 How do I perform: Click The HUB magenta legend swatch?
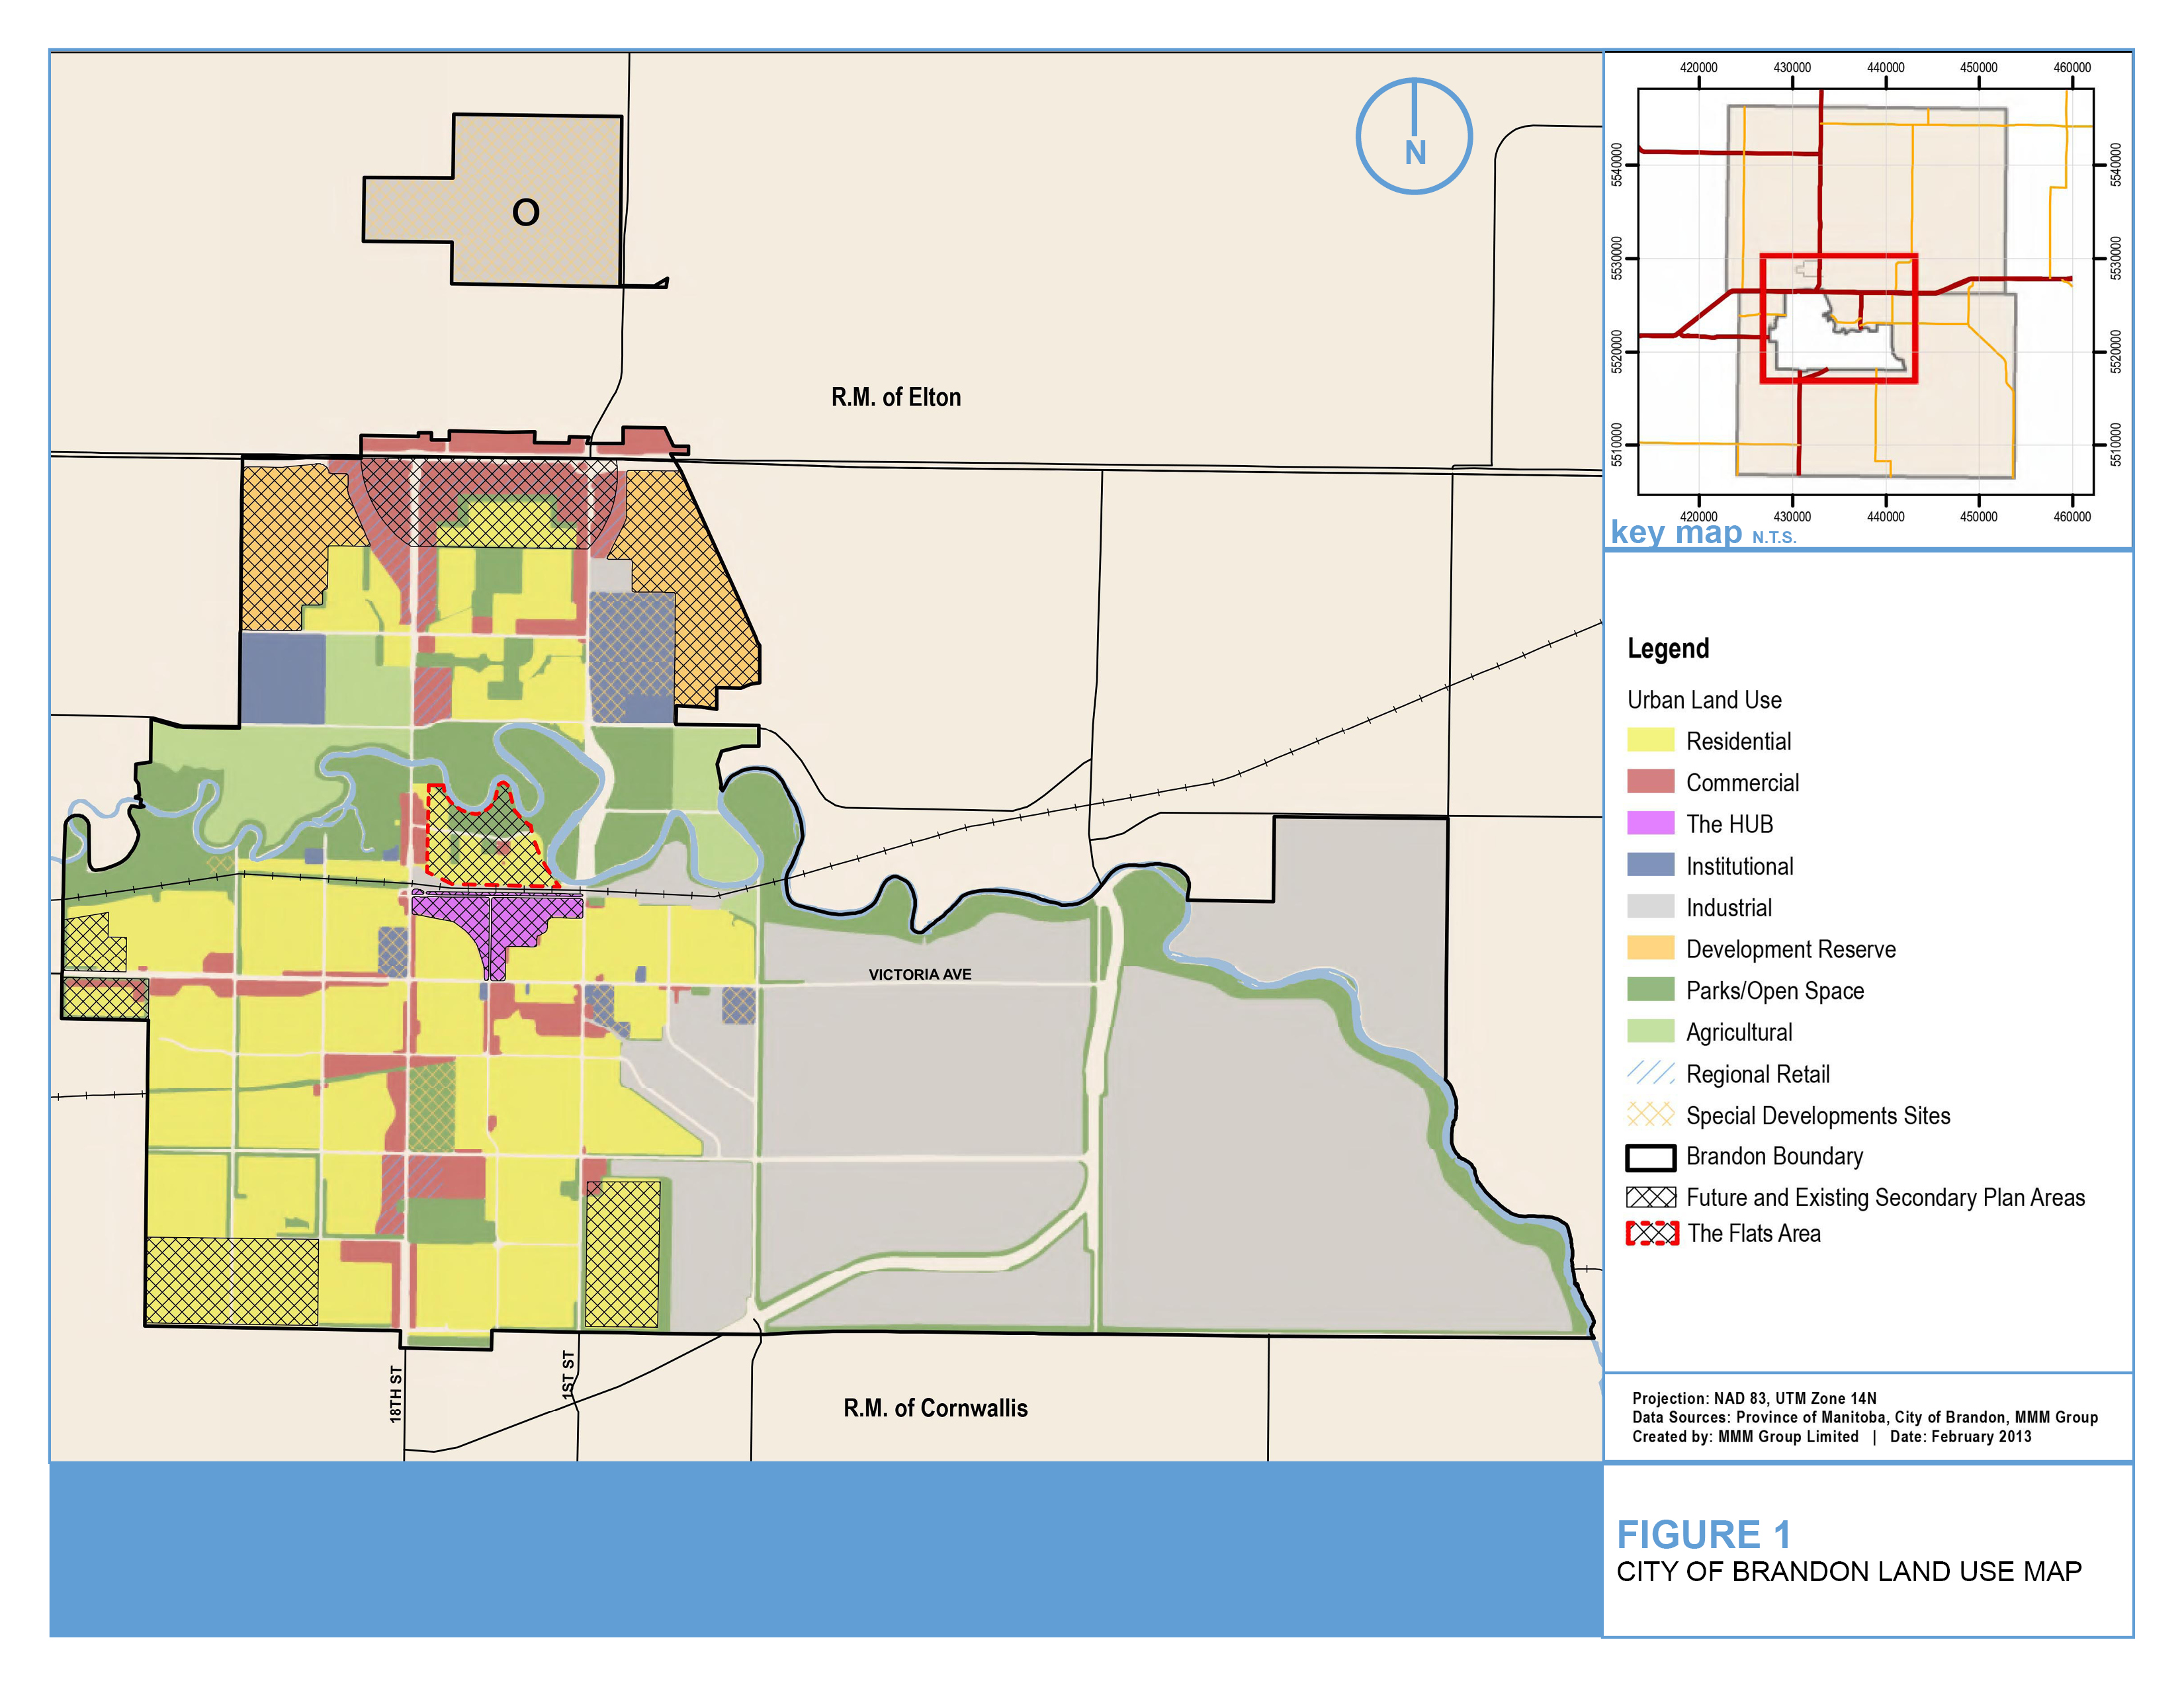pyautogui.click(x=1650, y=823)
